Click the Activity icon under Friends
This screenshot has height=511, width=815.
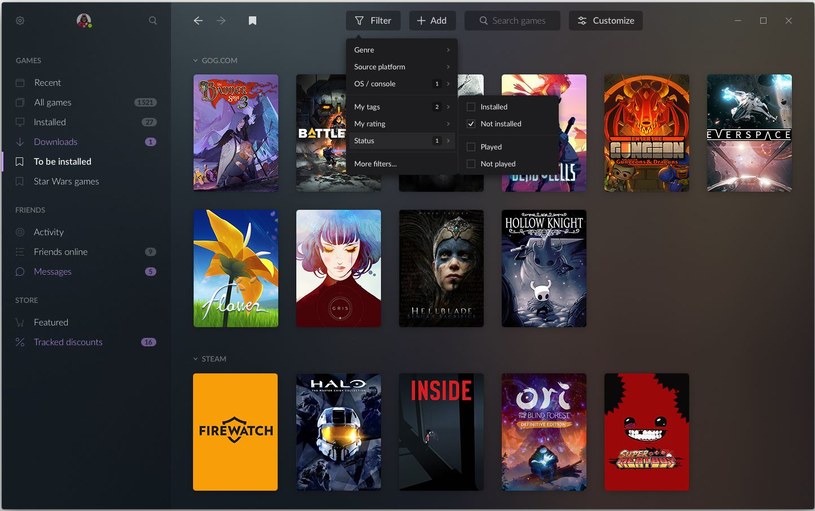click(x=20, y=232)
